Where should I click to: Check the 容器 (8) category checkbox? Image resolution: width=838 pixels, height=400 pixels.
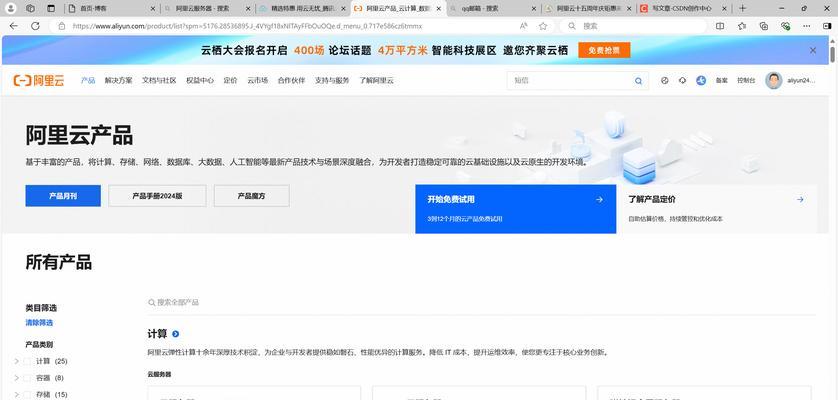click(x=27, y=378)
